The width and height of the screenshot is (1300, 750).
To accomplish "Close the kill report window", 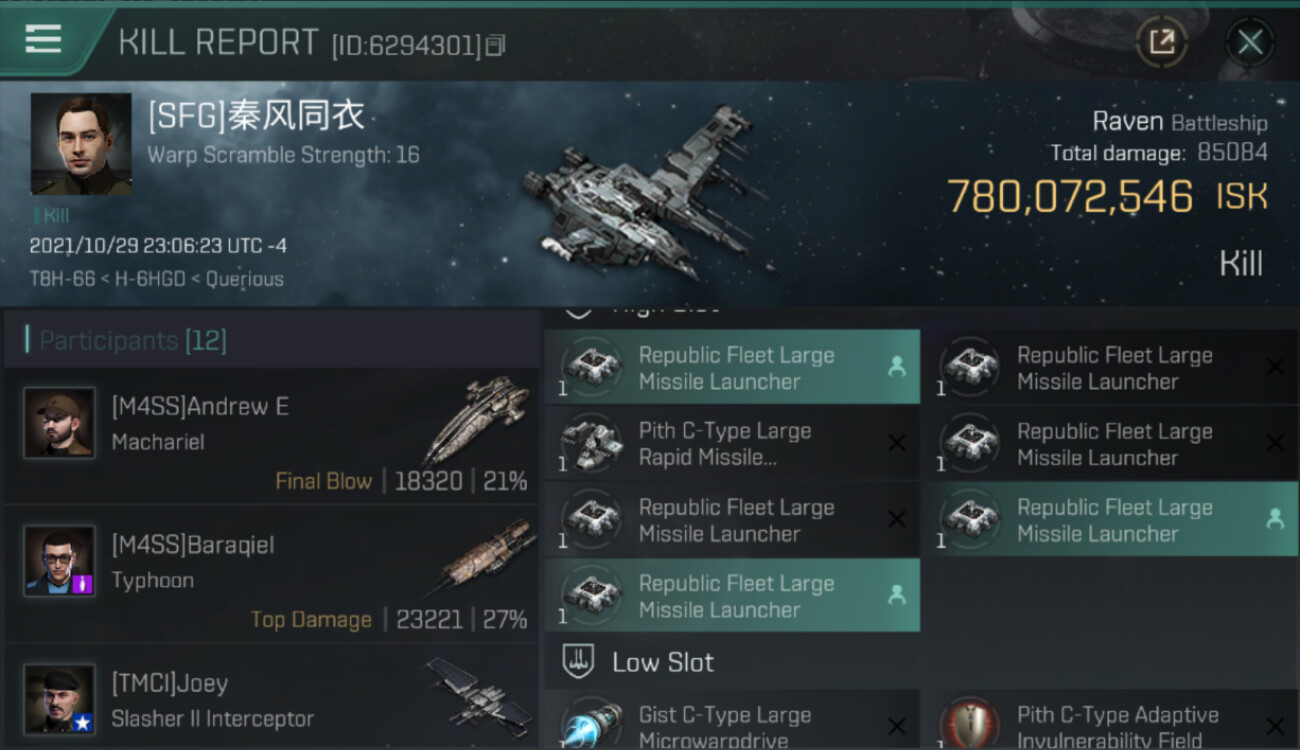I will pos(1250,42).
